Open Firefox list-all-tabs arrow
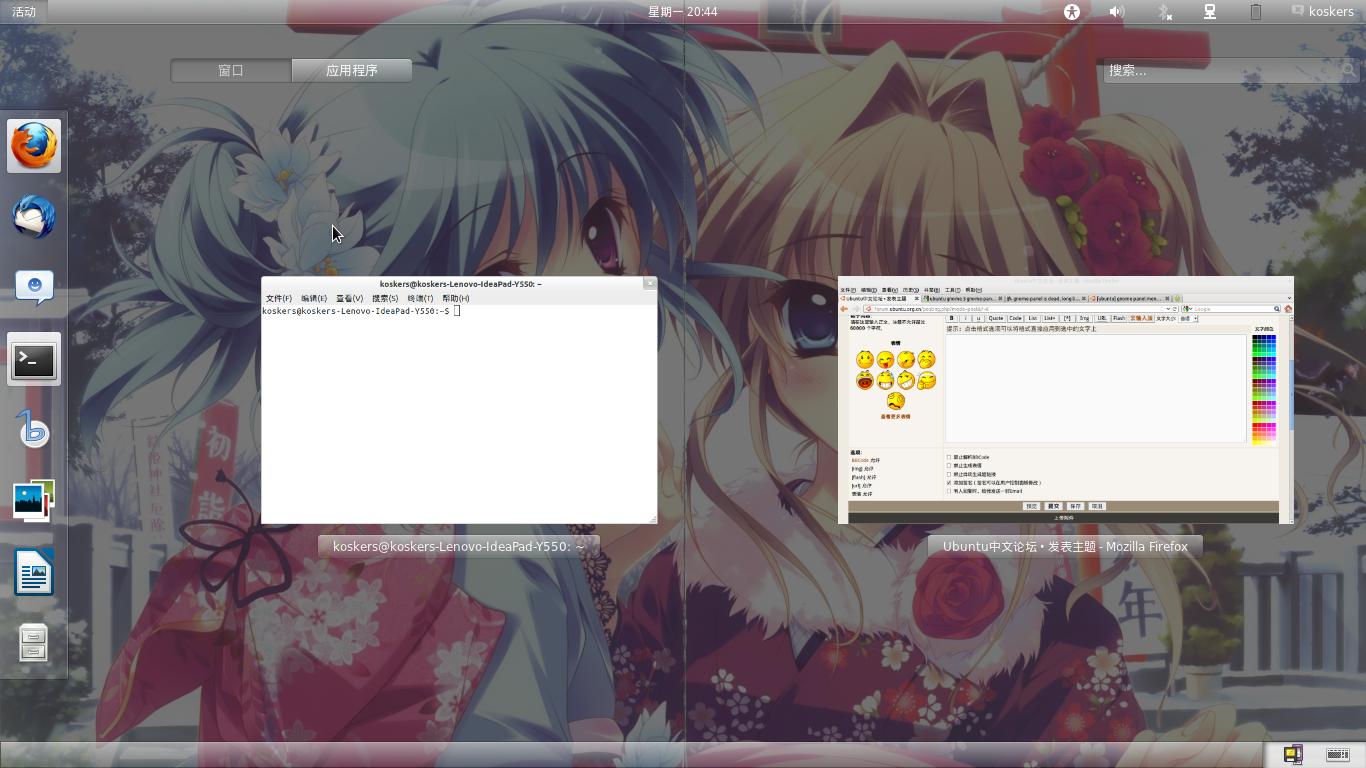The height and width of the screenshot is (768, 1366). point(1288,298)
